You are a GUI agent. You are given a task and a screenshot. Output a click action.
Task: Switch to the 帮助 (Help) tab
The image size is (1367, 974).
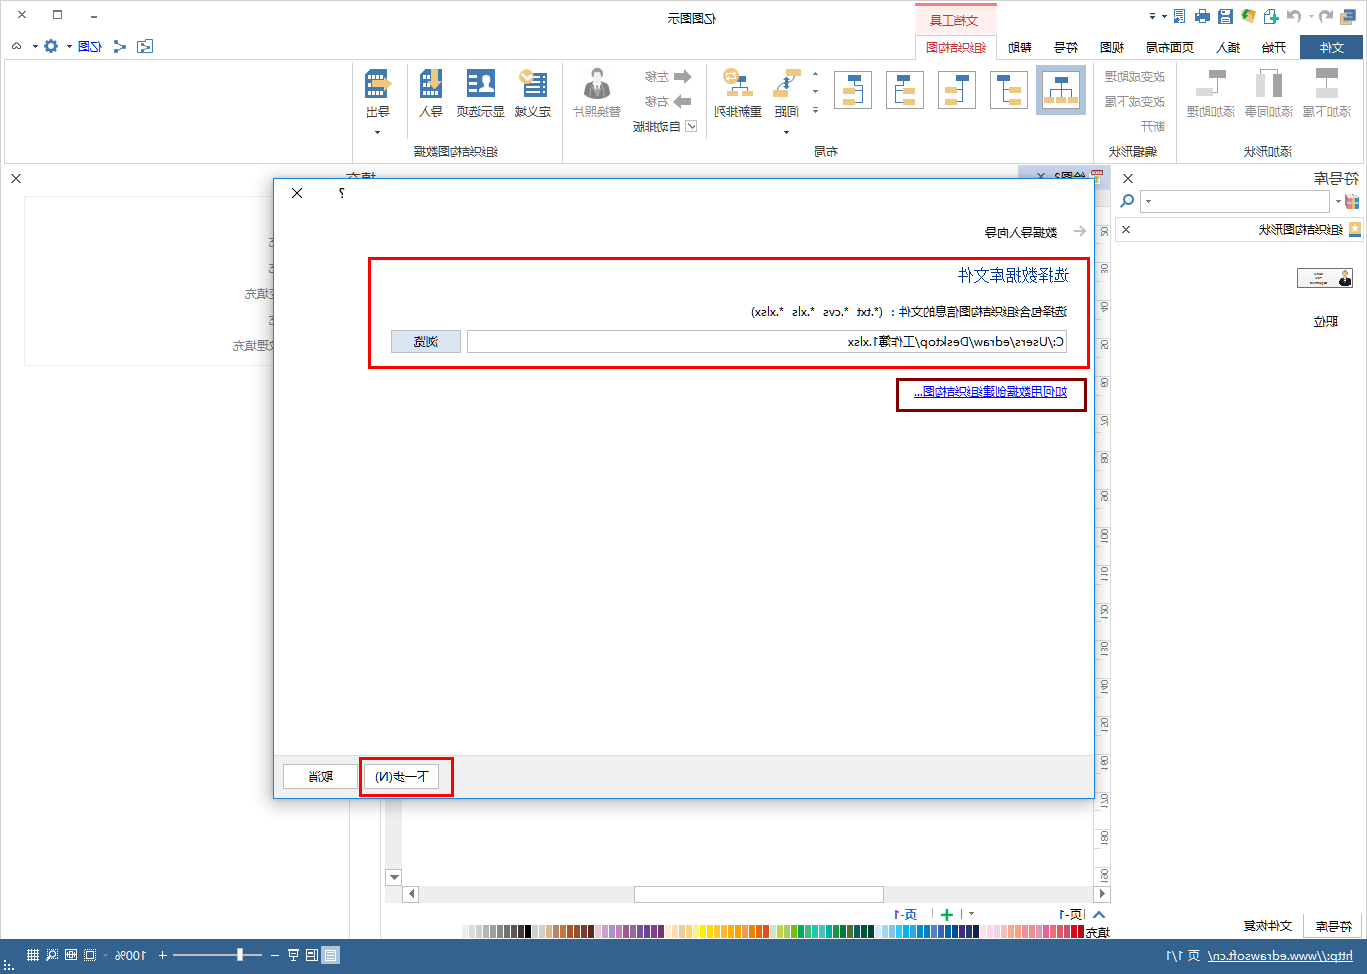1020,47
